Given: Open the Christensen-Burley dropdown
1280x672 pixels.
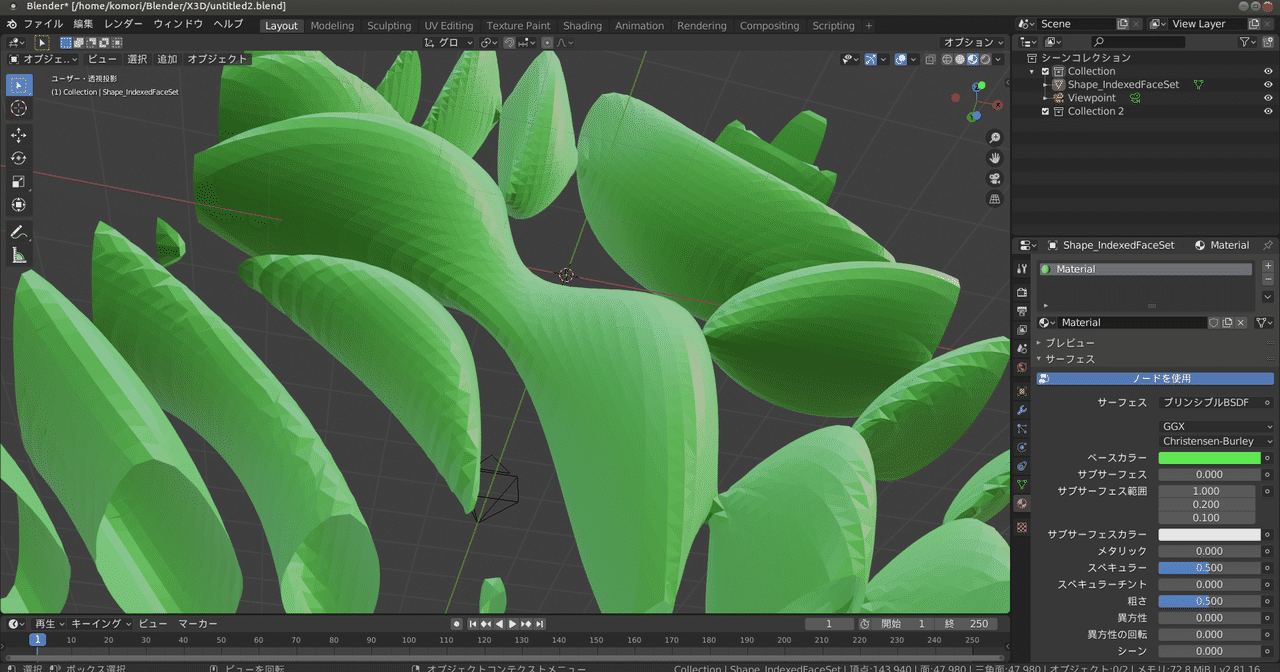Looking at the screenshot, I should click(1218, 441).
